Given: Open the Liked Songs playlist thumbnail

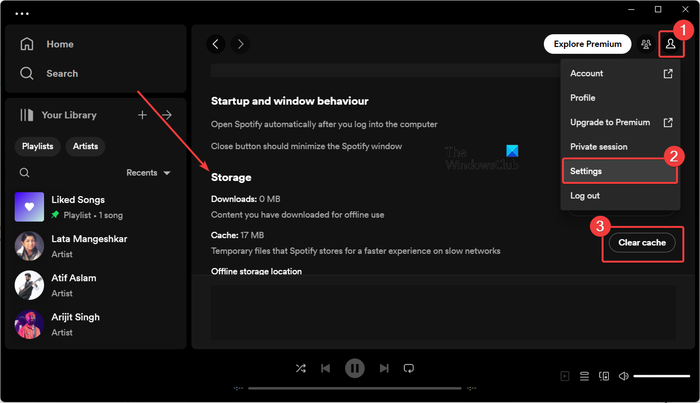Looking at the screenshot, I should [x=29, y=207].
